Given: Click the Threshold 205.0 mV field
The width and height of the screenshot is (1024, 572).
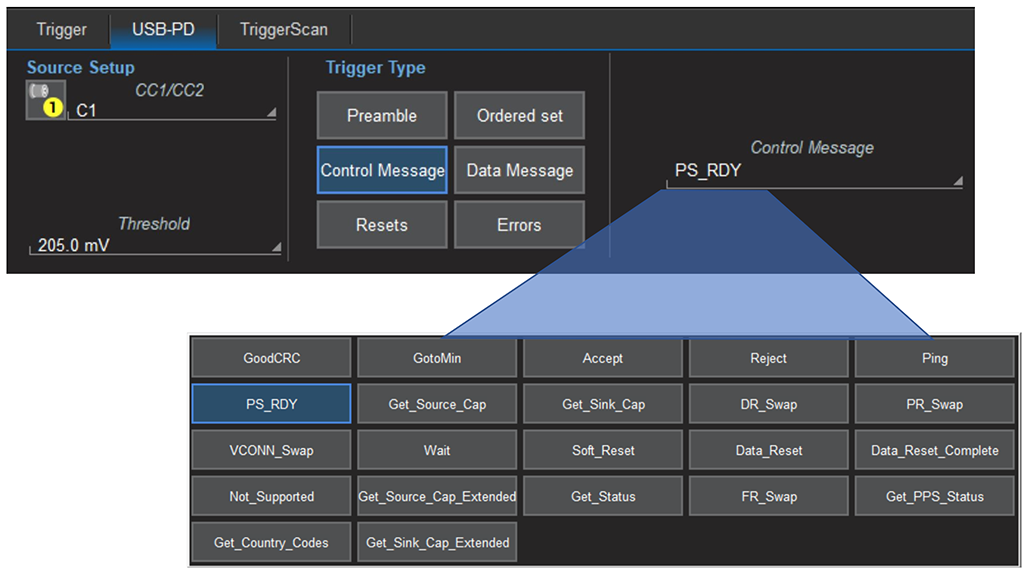Looking at the screenshot, I should [155, 245].
